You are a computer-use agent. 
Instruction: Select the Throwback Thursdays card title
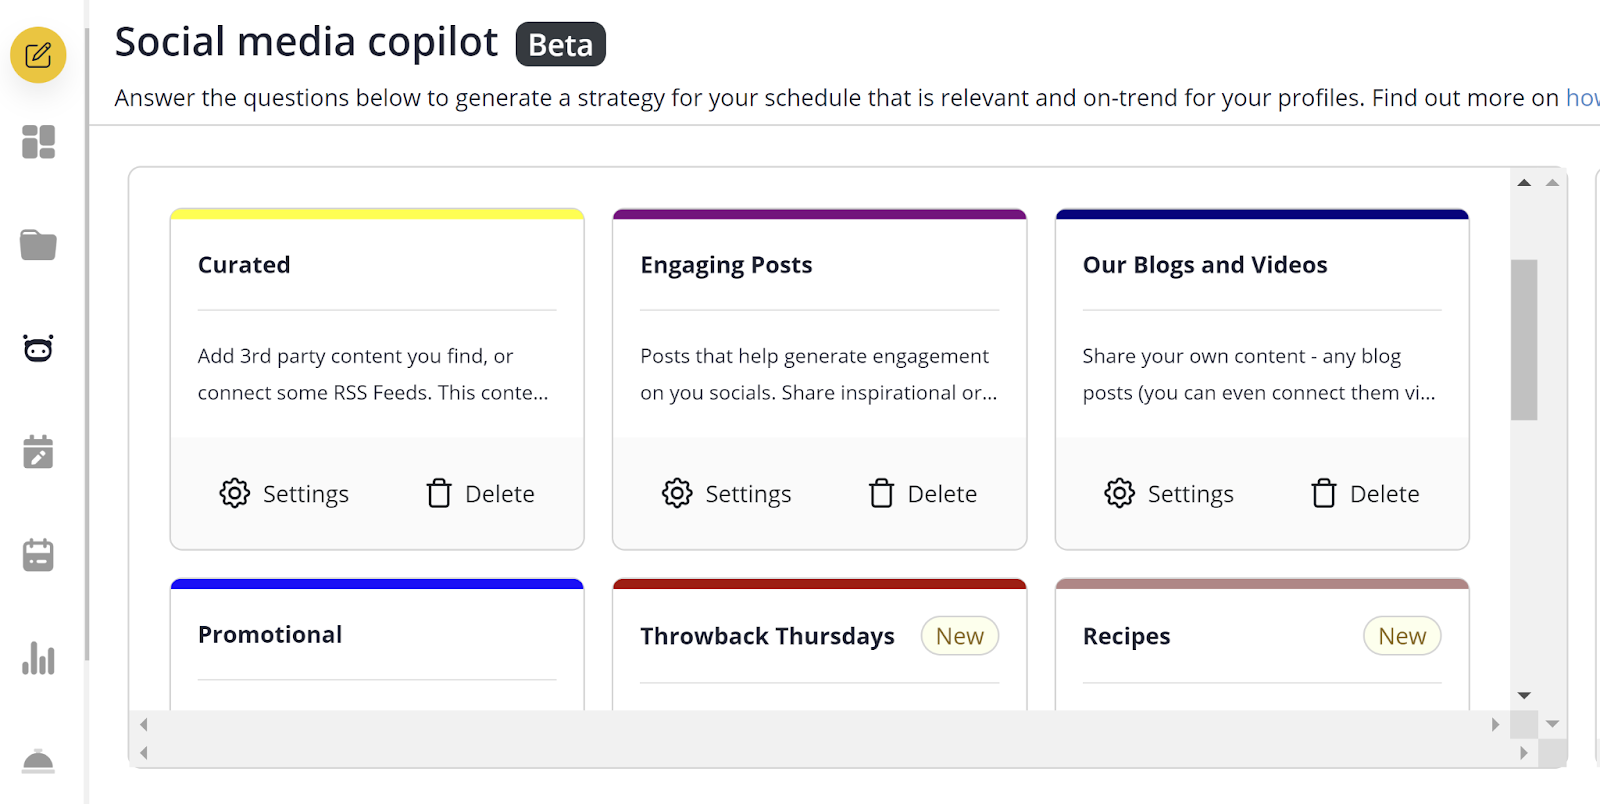tap(767, 636)
